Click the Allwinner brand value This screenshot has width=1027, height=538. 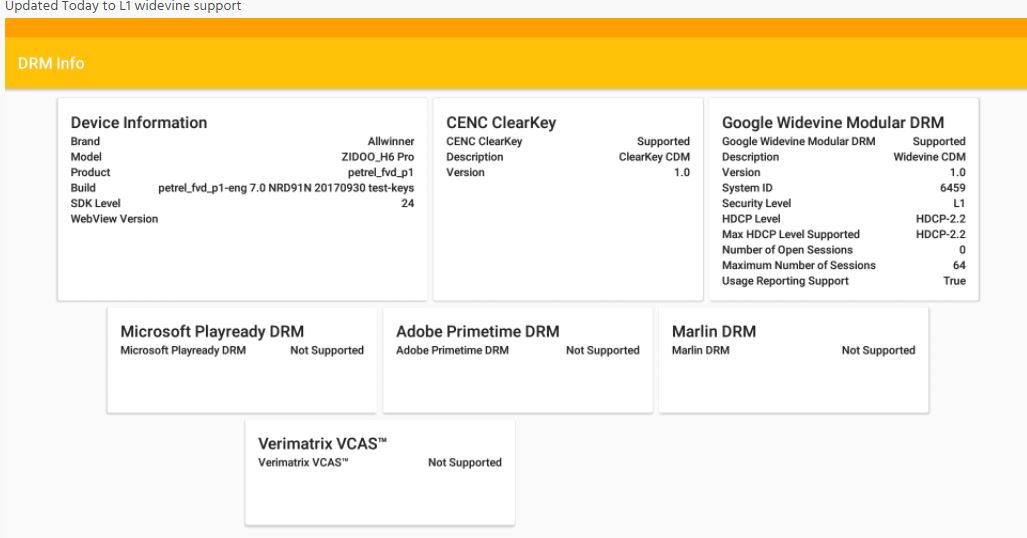coord(390,142)
